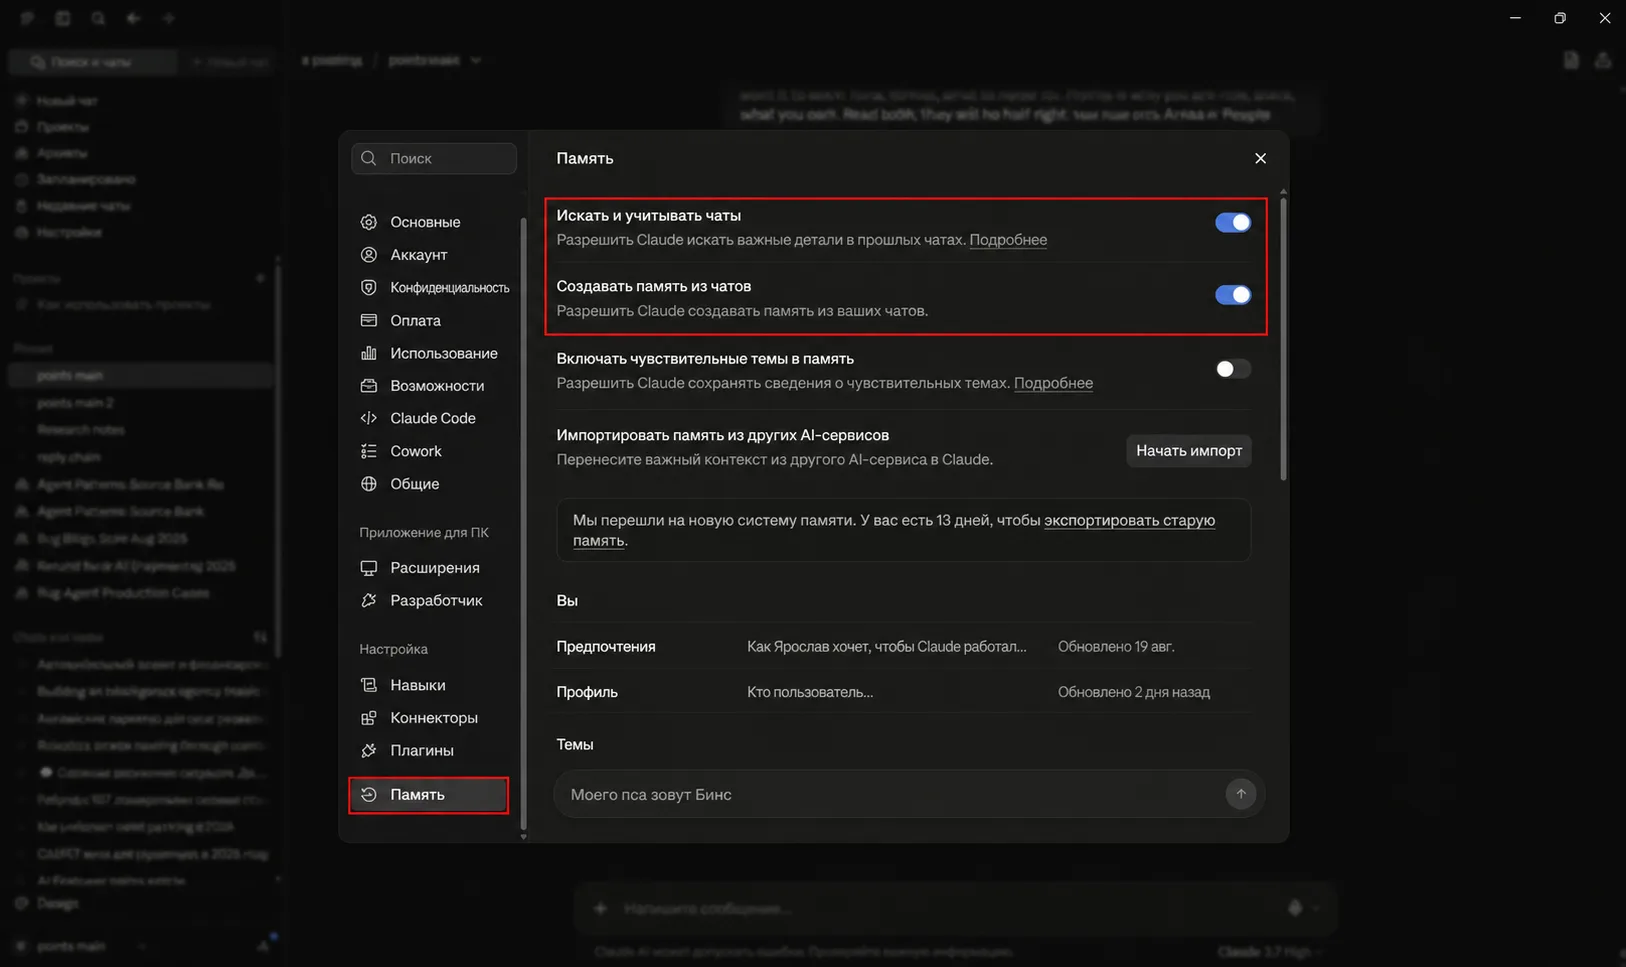Restore down the application window
Image resolution: width=1626 pixels, height=967 pixels.
pyautogui.click(x=1560, y=18)
